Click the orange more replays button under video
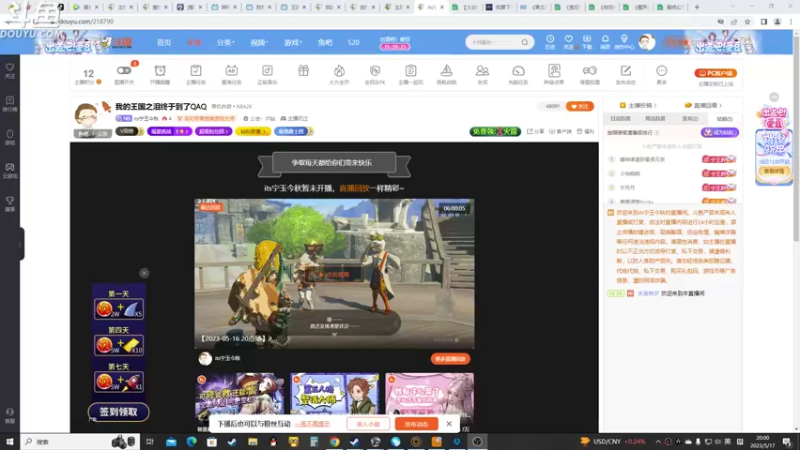The image size is (800, 450). pyautogui.click(x=450, y=359)
